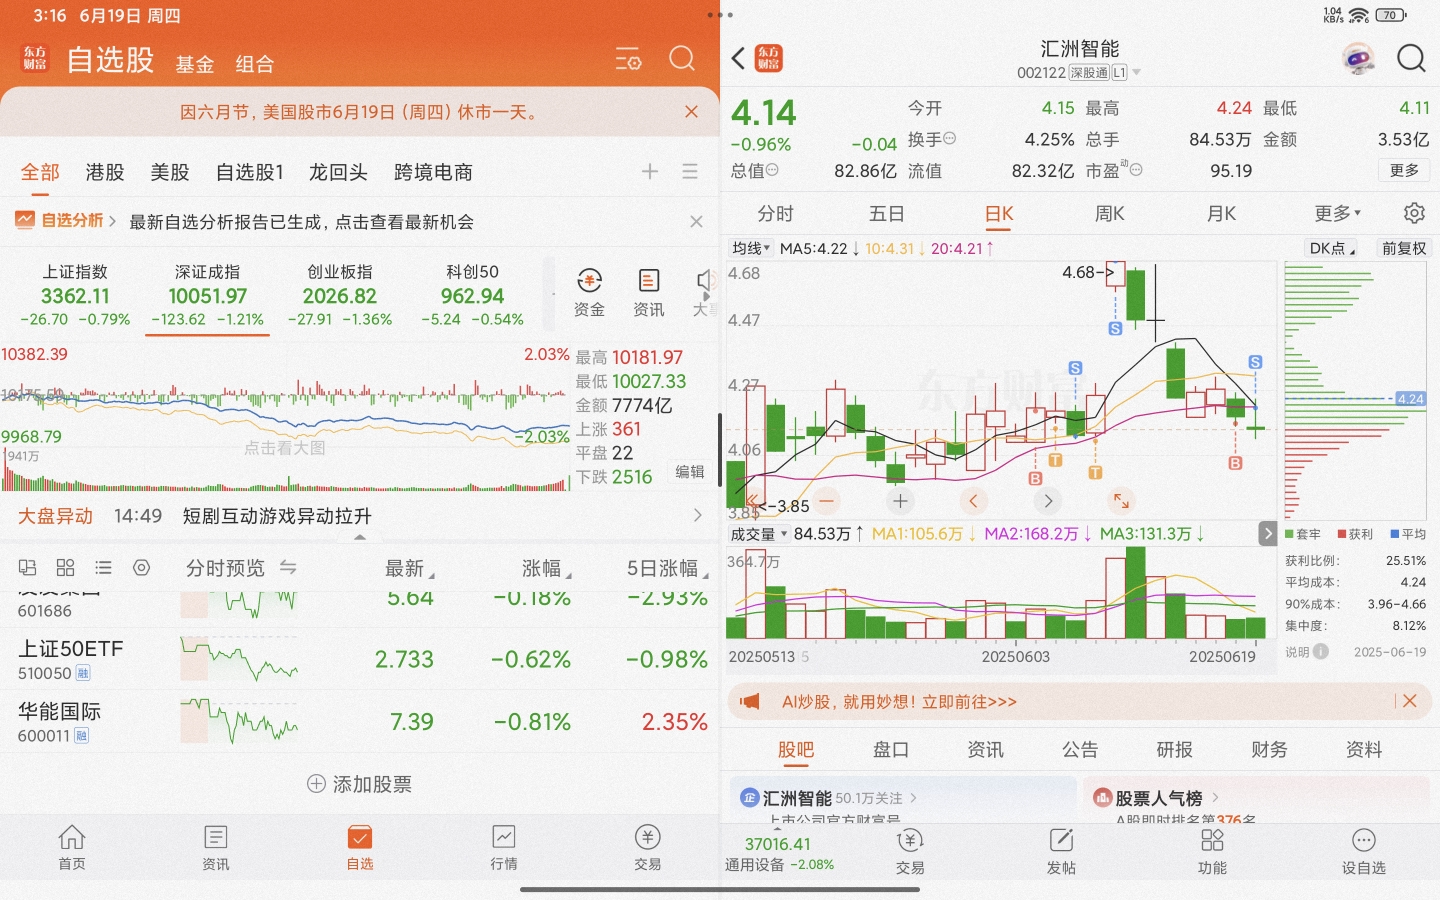Open the 资讯 shortcut next to 资金
The height and width of the screenshot is (900, 1440).
click(x=648, y=292)
